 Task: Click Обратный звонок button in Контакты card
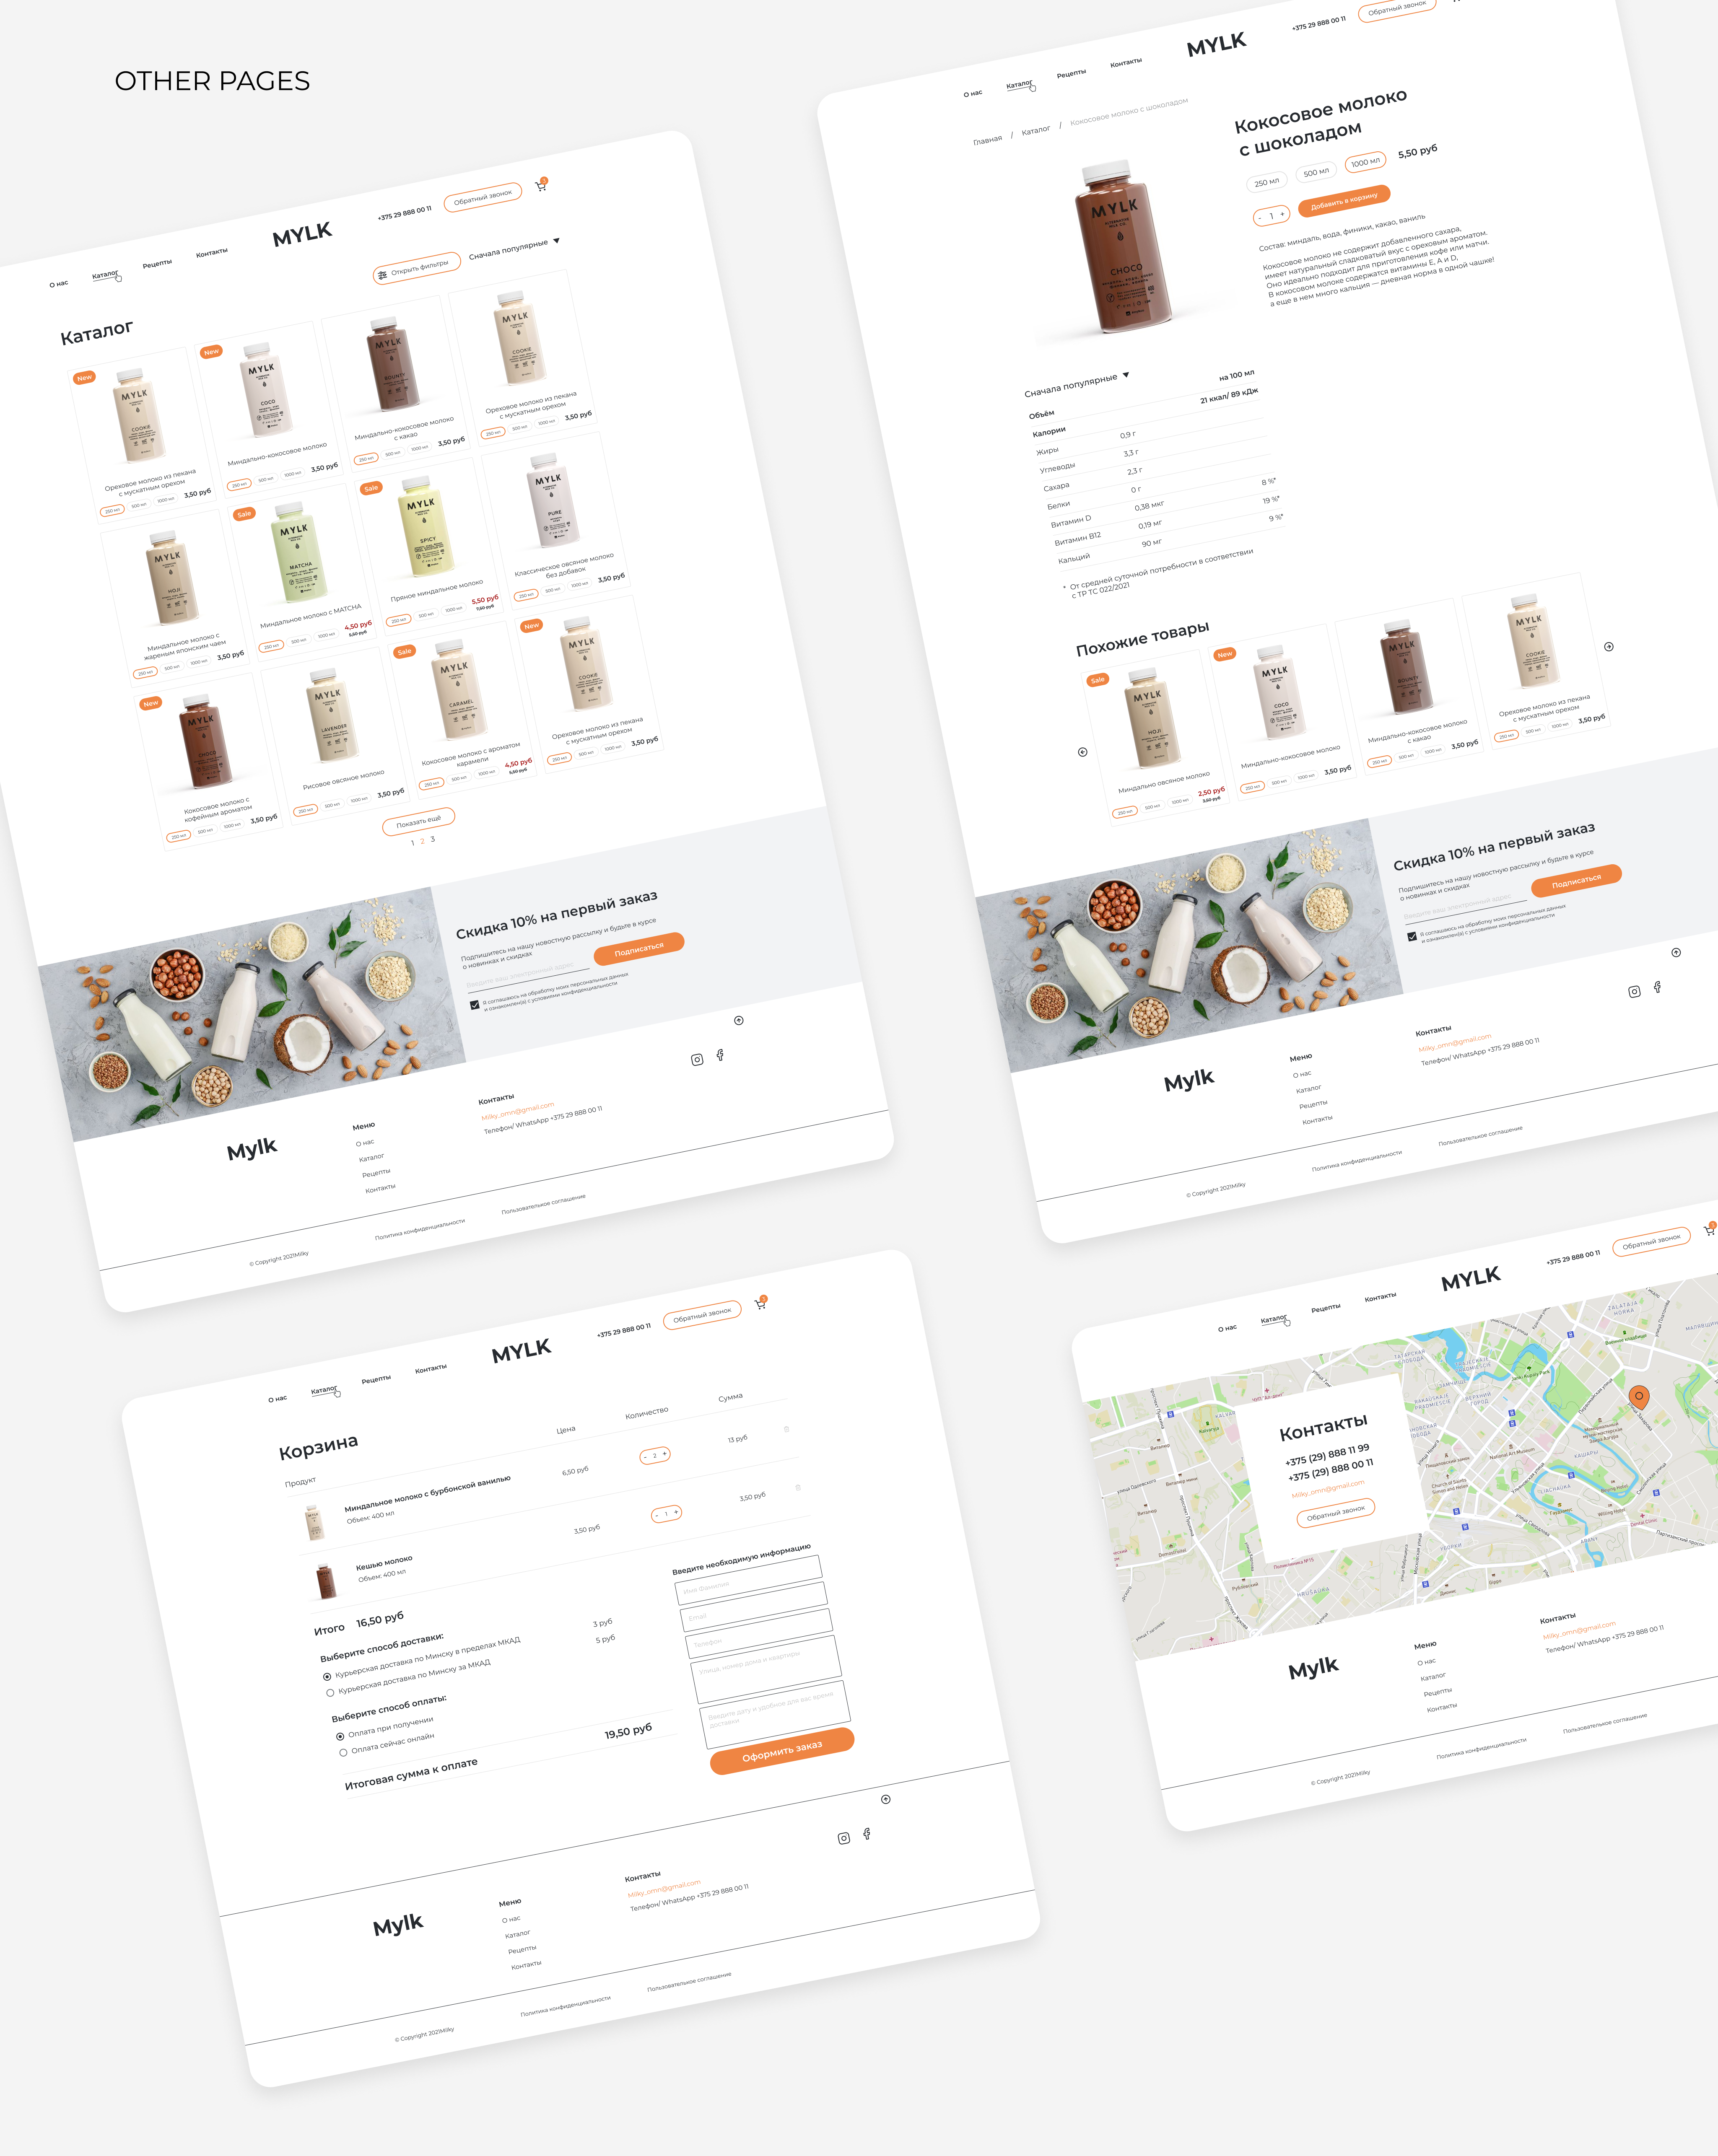pyautogui.click(x=1336, y=1513)
